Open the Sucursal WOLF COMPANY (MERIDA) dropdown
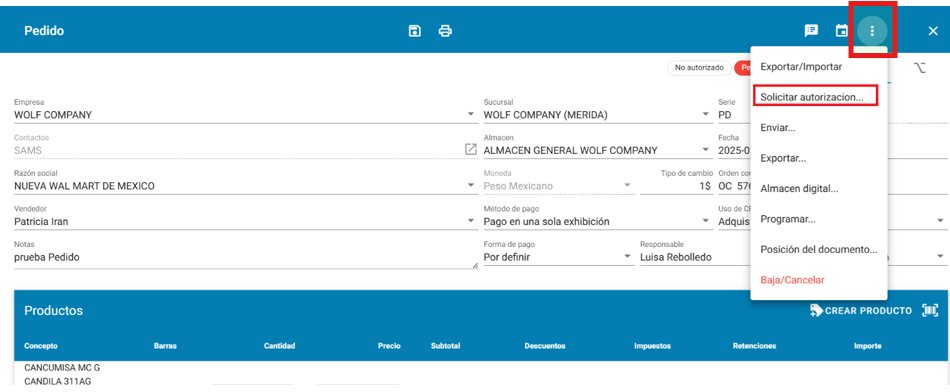 [705, 115]
